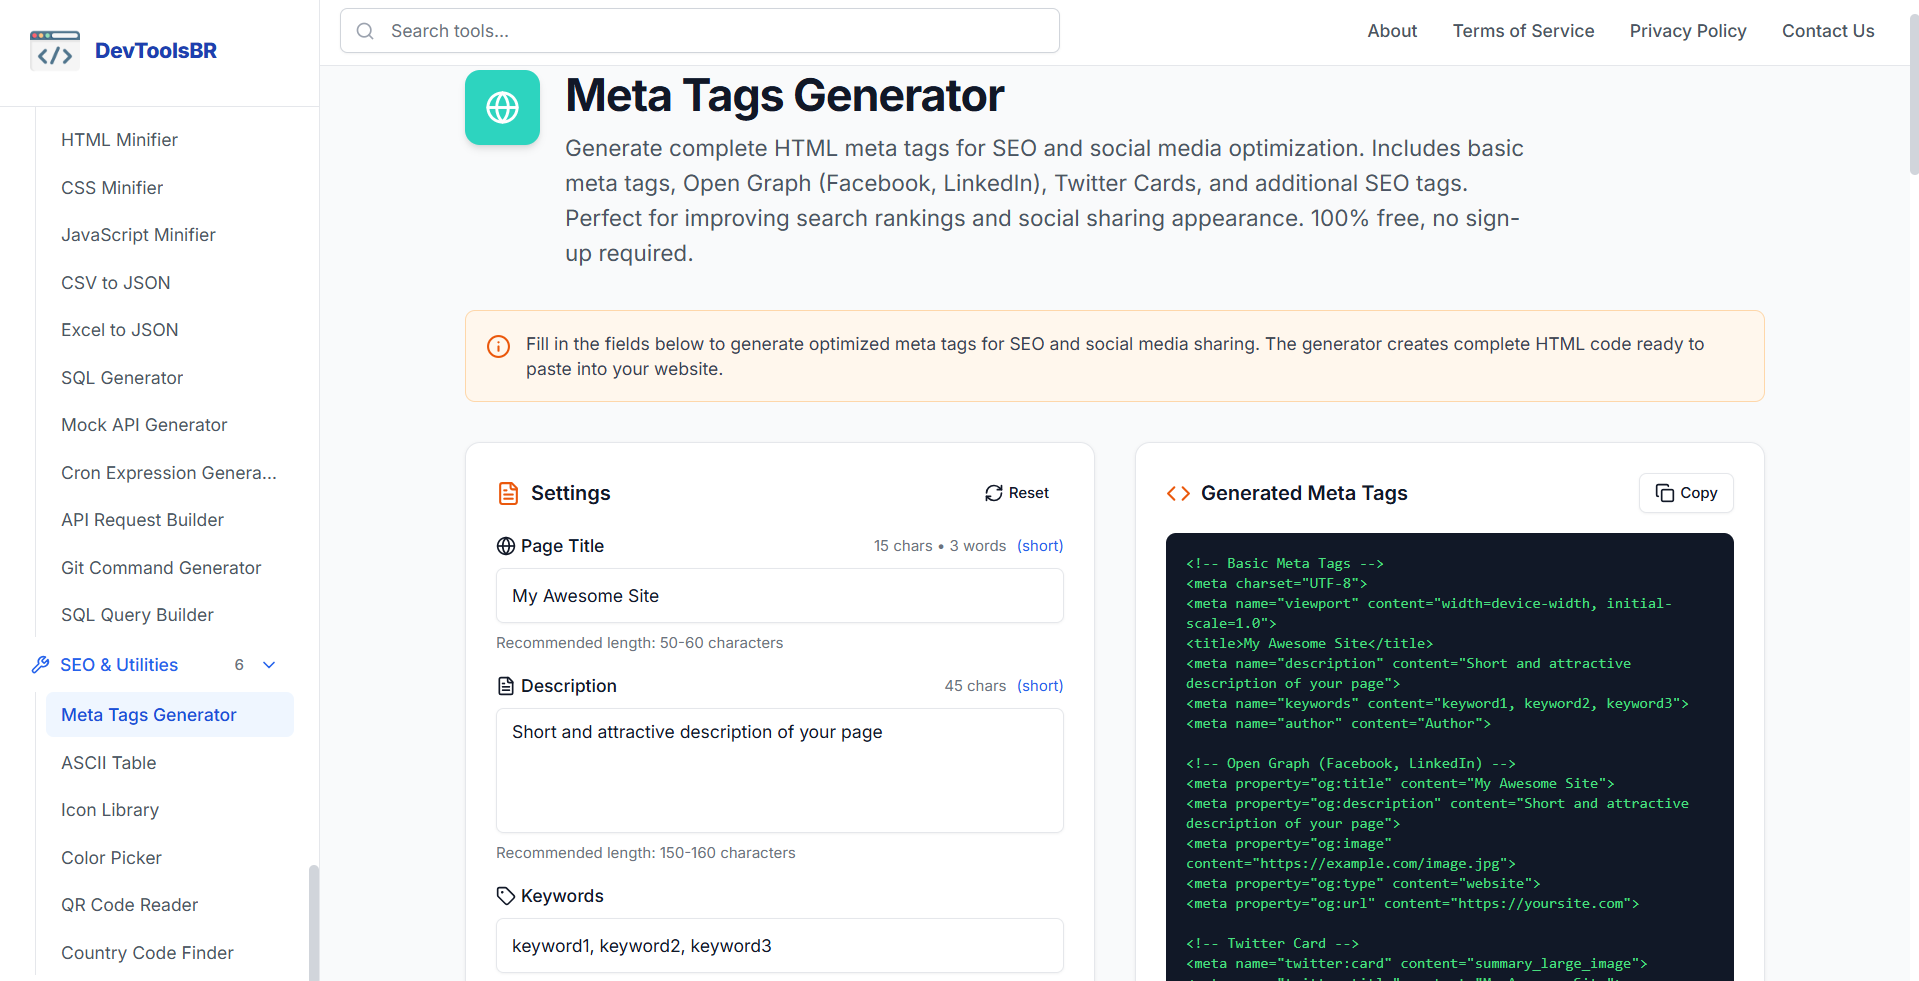Click the search magnifier icon
Image resolution: width=1919 pixels, height=981 pixels.
click(365, 31)
